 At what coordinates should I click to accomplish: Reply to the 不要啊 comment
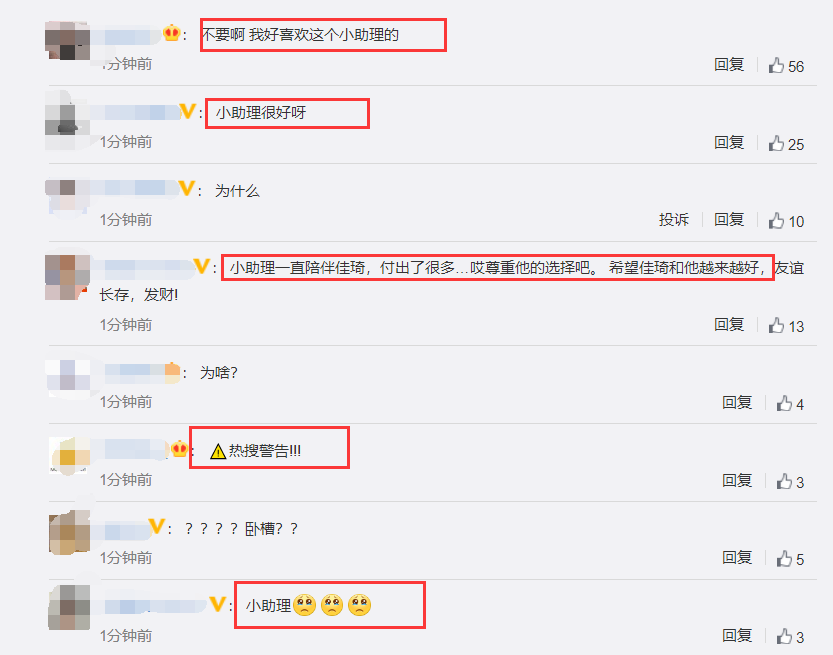point(729,65)
